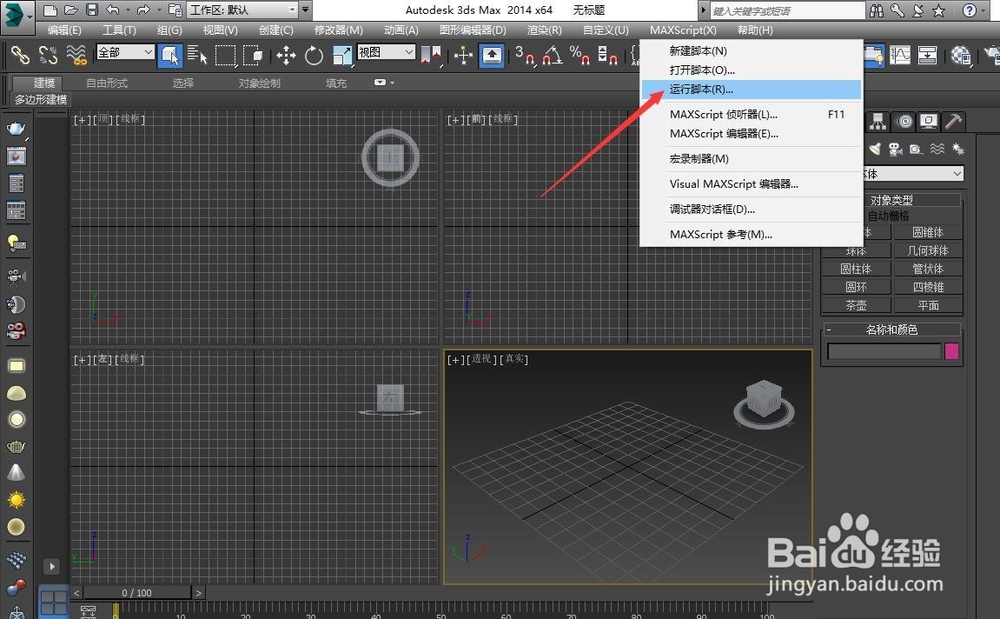The height and width of the screenshot is (619, 1000).
Task: Toggle Keyboard Shortcut Override
Action: click(492, 55)
